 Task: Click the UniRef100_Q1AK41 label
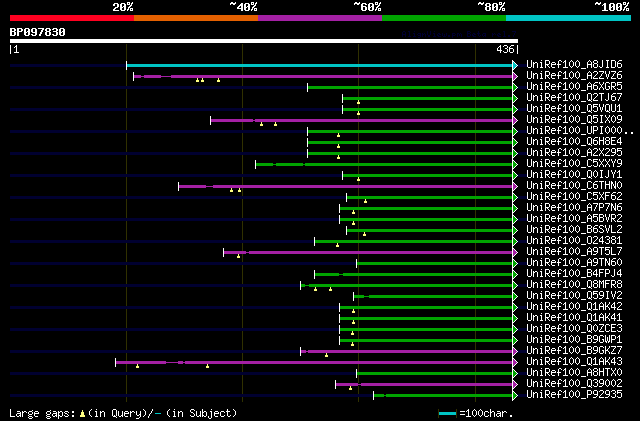tap(574, 318)
